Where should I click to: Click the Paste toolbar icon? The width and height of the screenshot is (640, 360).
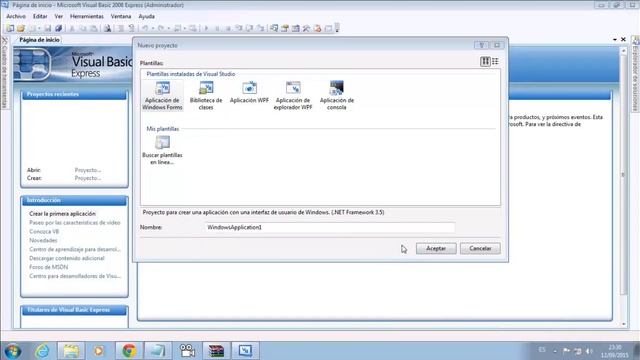(x=94, y=28)
